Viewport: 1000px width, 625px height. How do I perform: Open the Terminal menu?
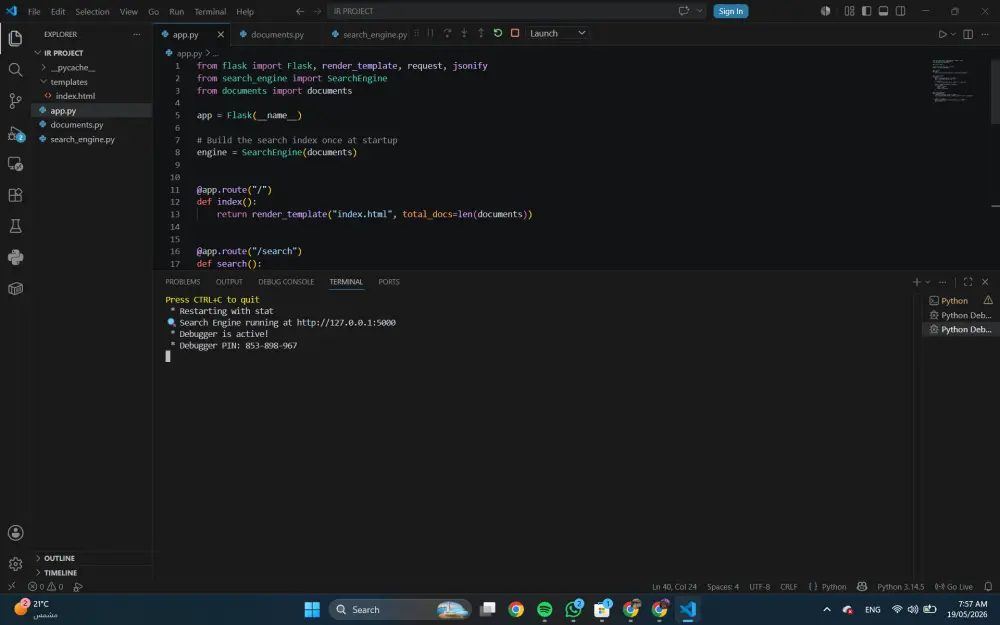point(210,11)
